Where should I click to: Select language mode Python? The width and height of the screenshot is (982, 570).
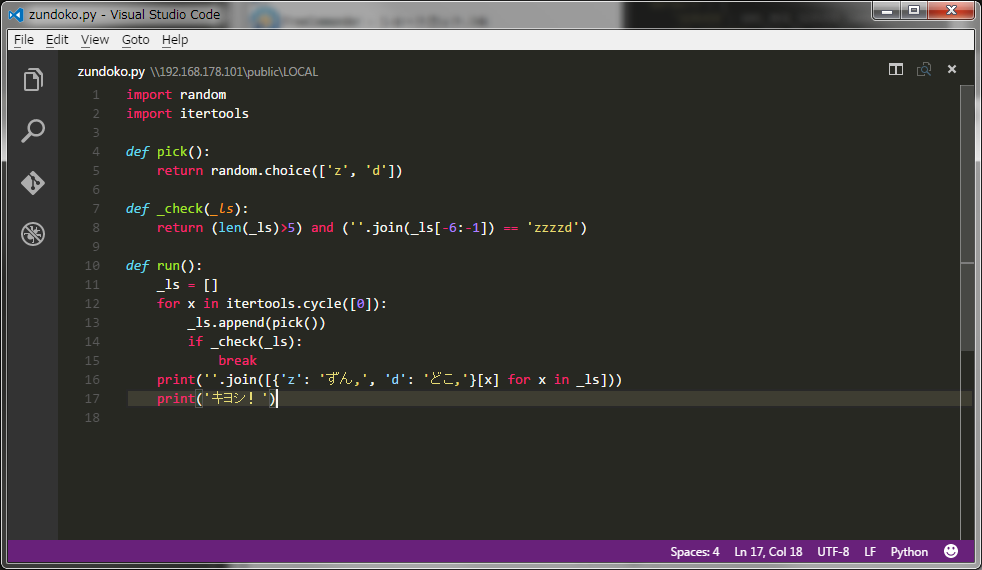coord(909,552)
